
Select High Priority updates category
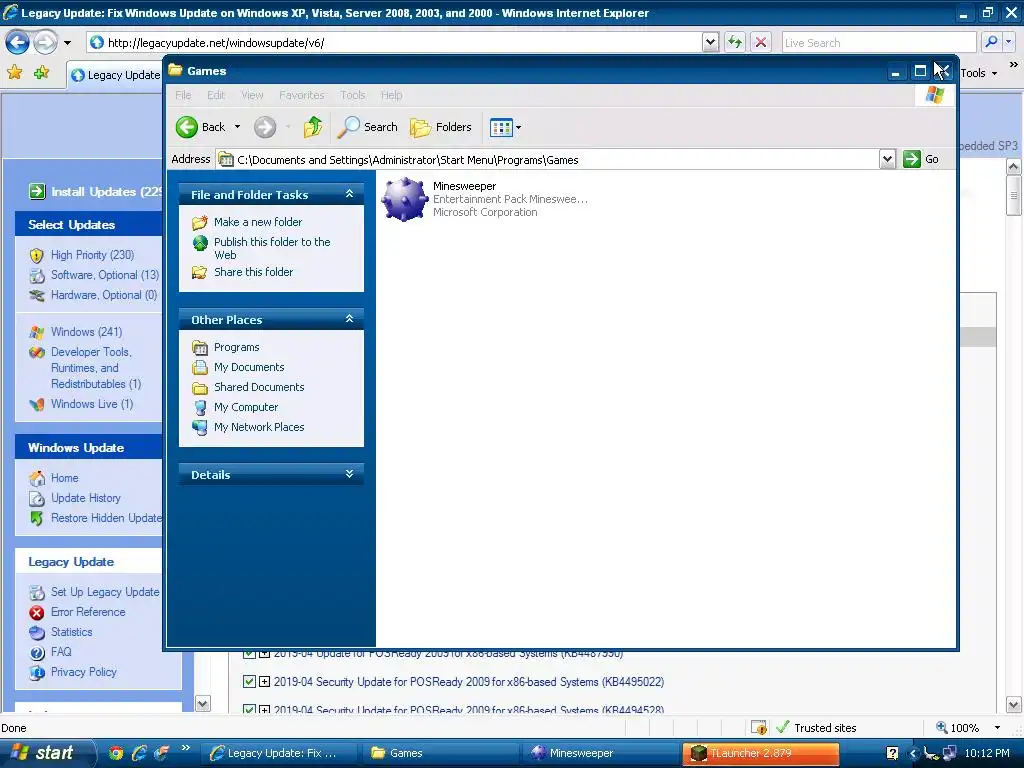click(x=92, y=255)
